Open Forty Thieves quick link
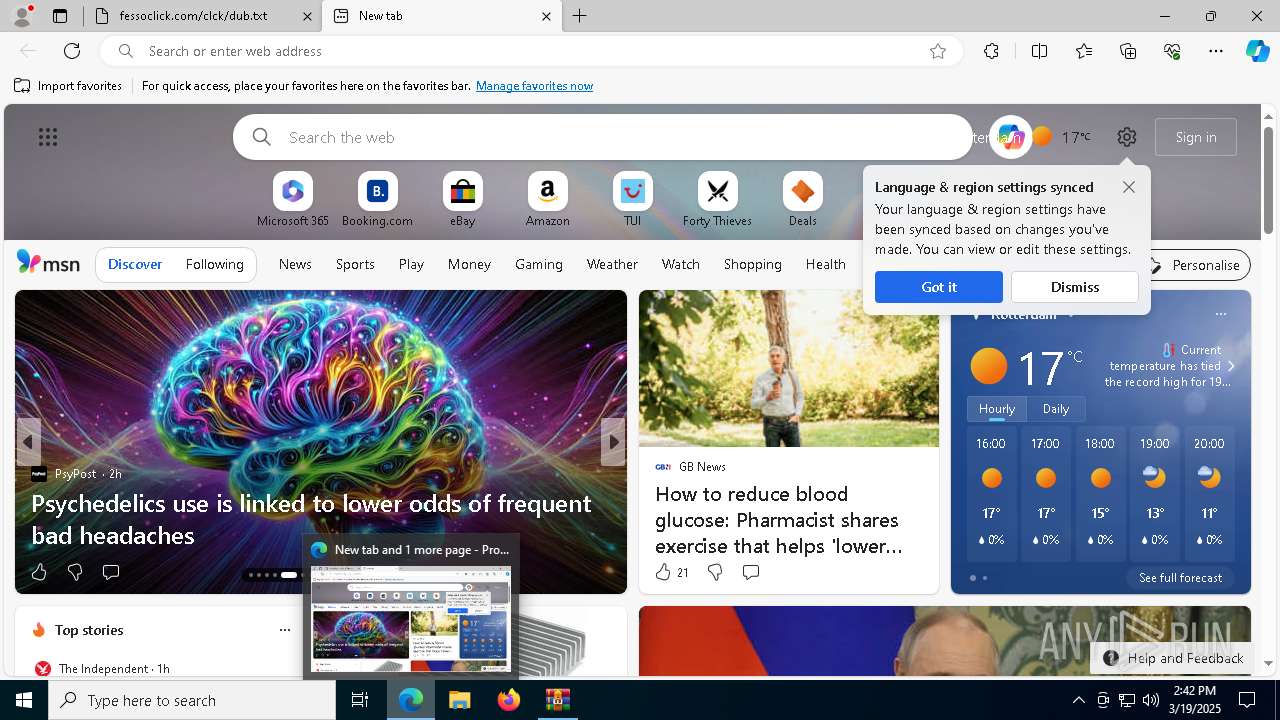The width and height of the screenshot is (1280, 720). (x=717, y=200)
